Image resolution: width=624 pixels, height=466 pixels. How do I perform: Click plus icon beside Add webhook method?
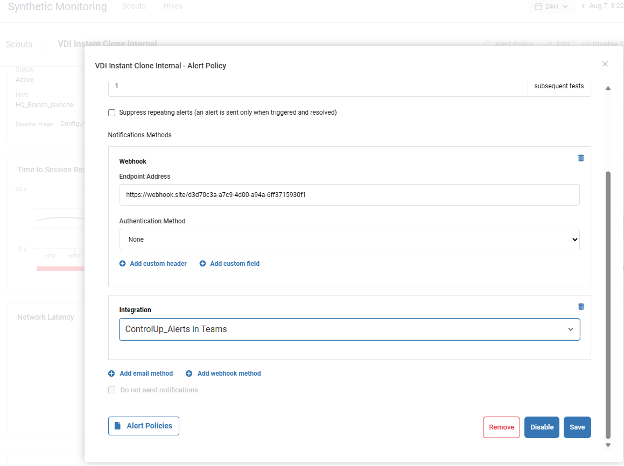[189, 373]
